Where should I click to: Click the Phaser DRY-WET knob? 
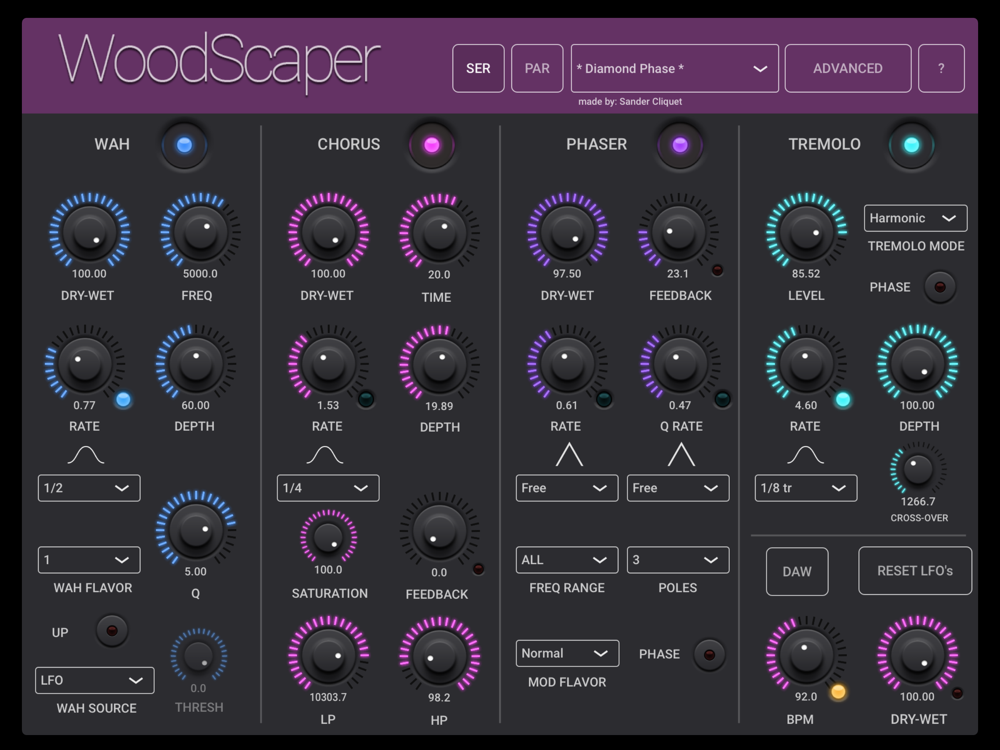pos(567,232)
